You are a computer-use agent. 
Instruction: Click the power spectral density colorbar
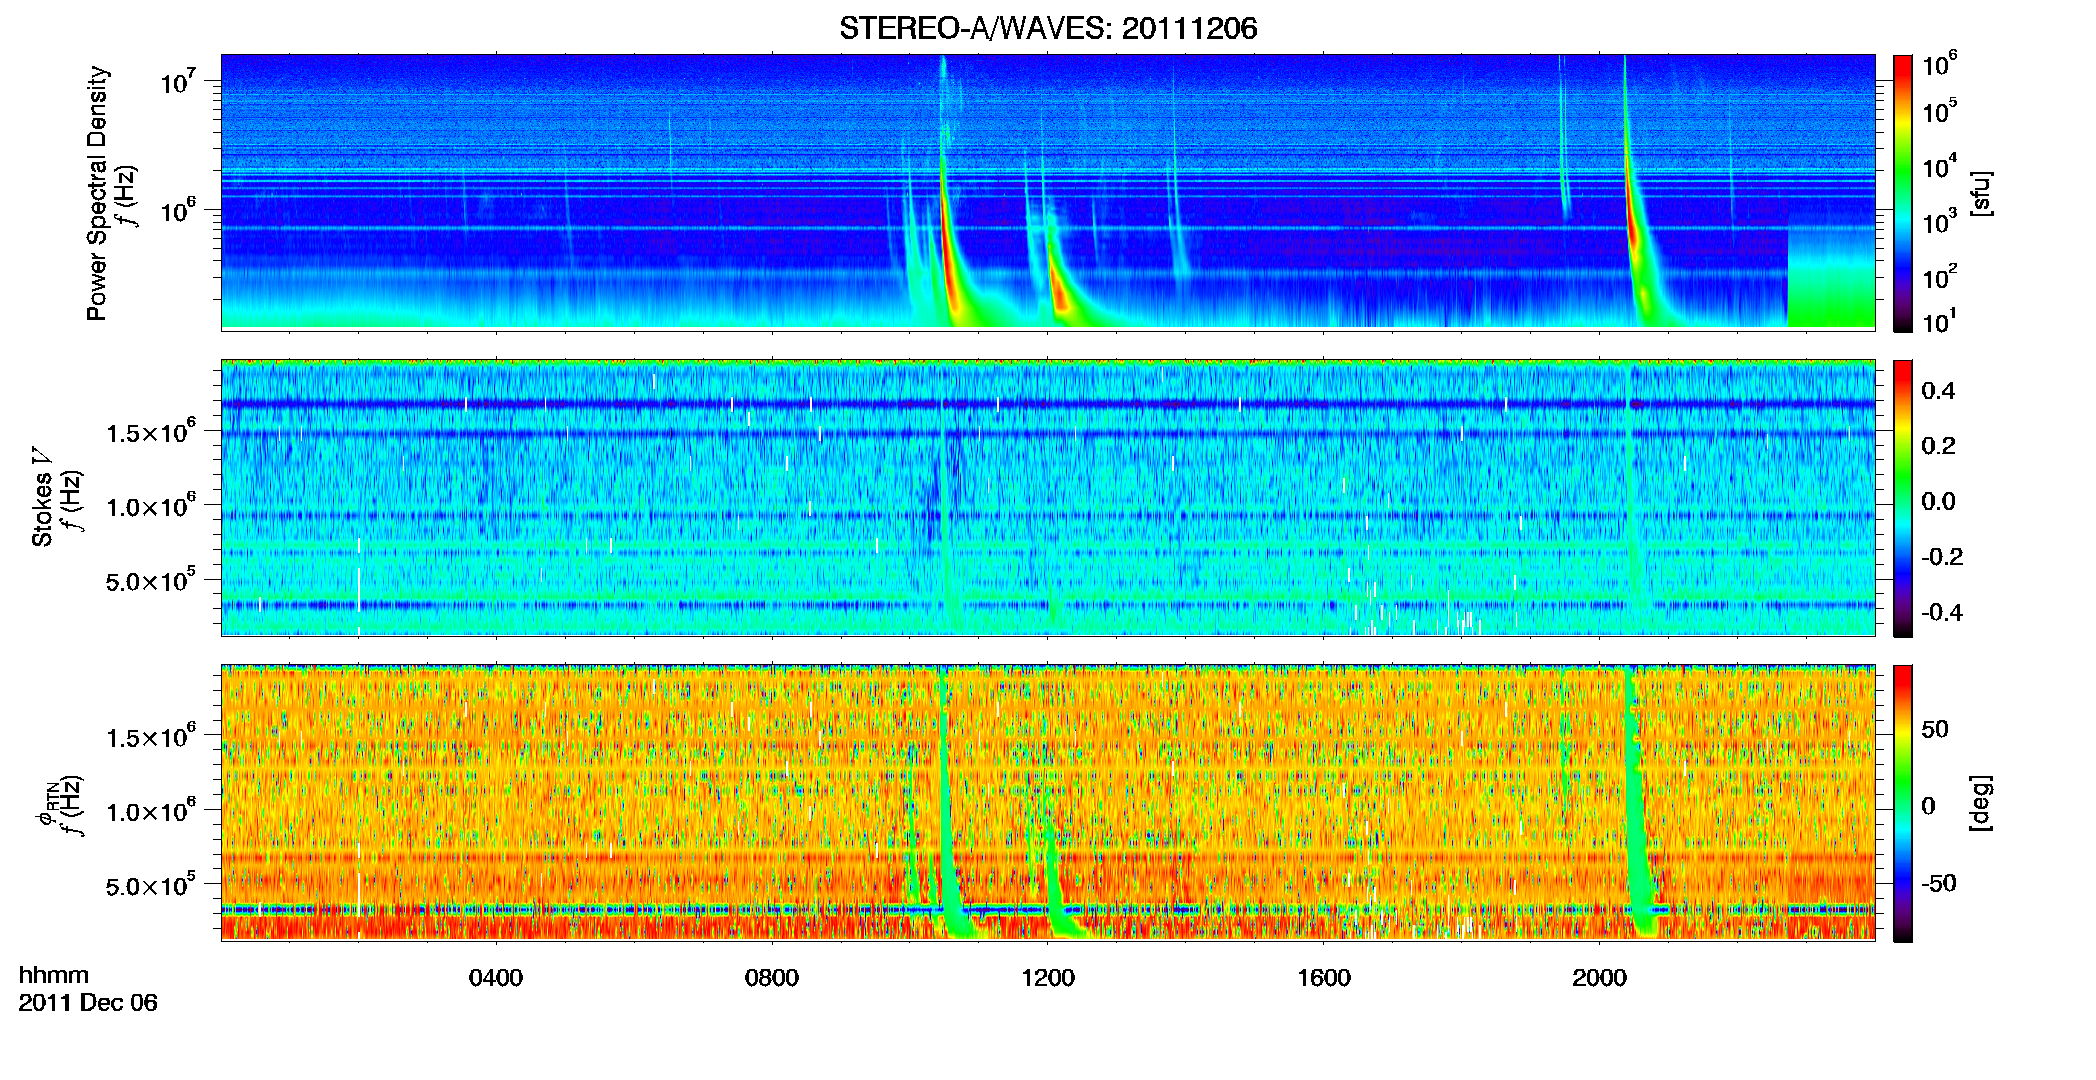(x=1902, y=193)
